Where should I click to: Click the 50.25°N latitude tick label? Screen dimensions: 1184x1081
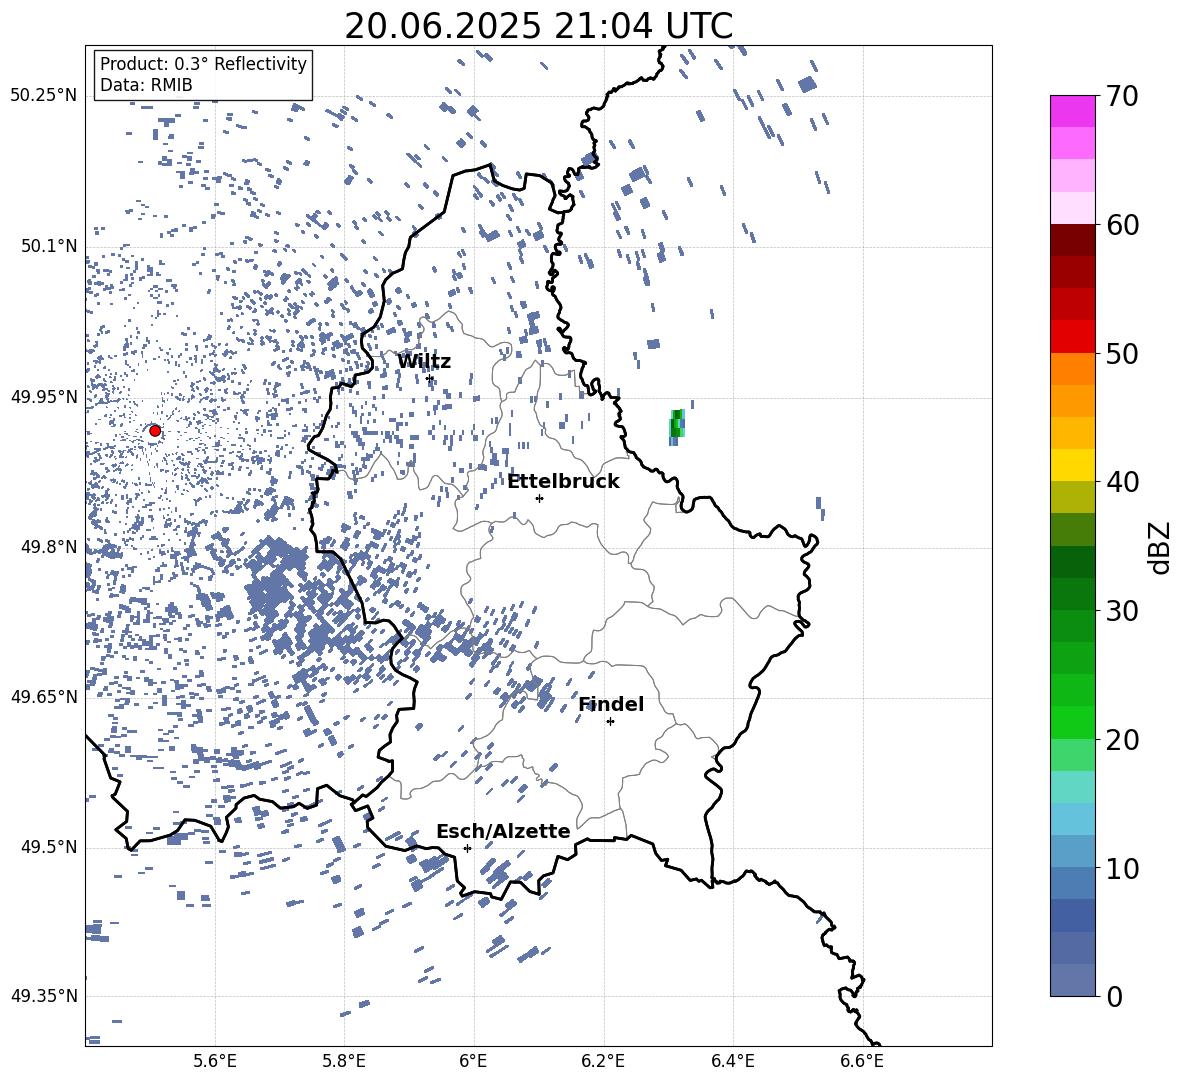pos(44,96)
